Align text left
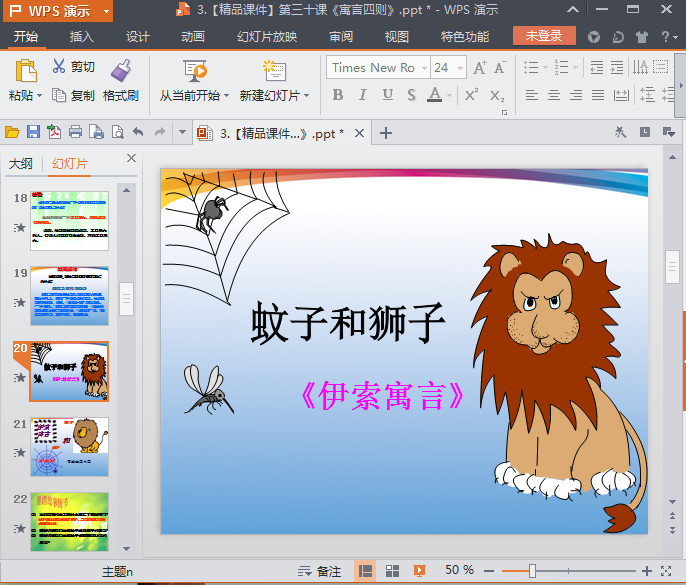The height and width of the screenshot is (585, 686). (532, 95)
